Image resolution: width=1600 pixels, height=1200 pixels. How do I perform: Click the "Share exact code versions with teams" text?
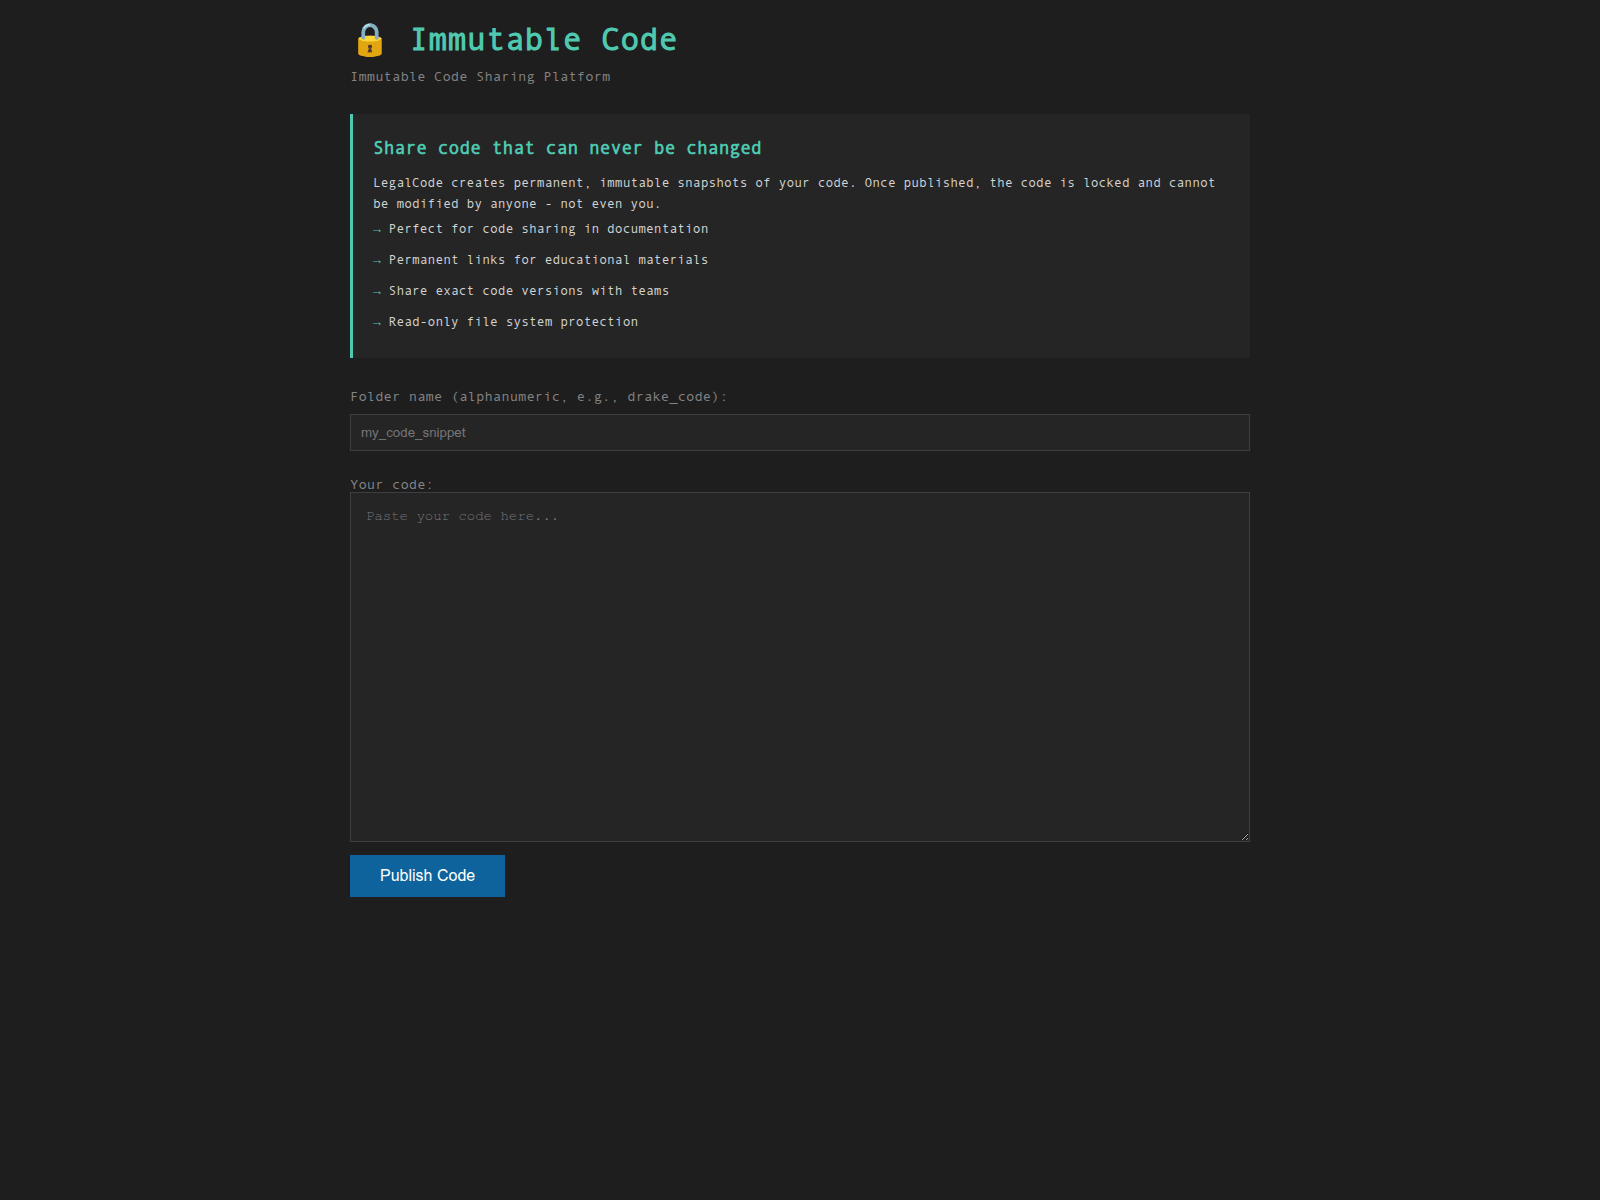[x=529, y=291]
